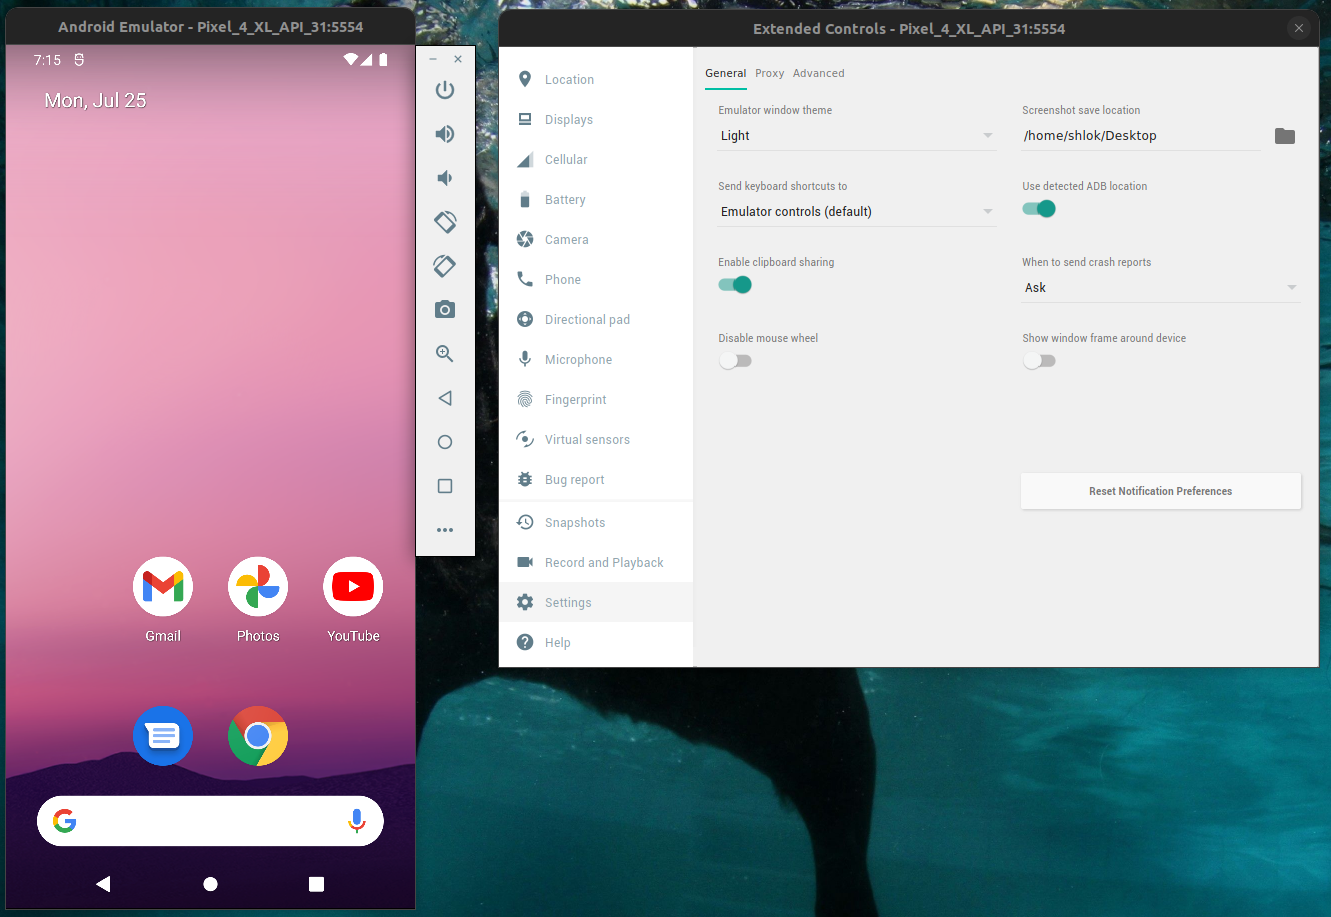Reset Notification Preferences
The image size is (1331, 917).
[1160, 491]
